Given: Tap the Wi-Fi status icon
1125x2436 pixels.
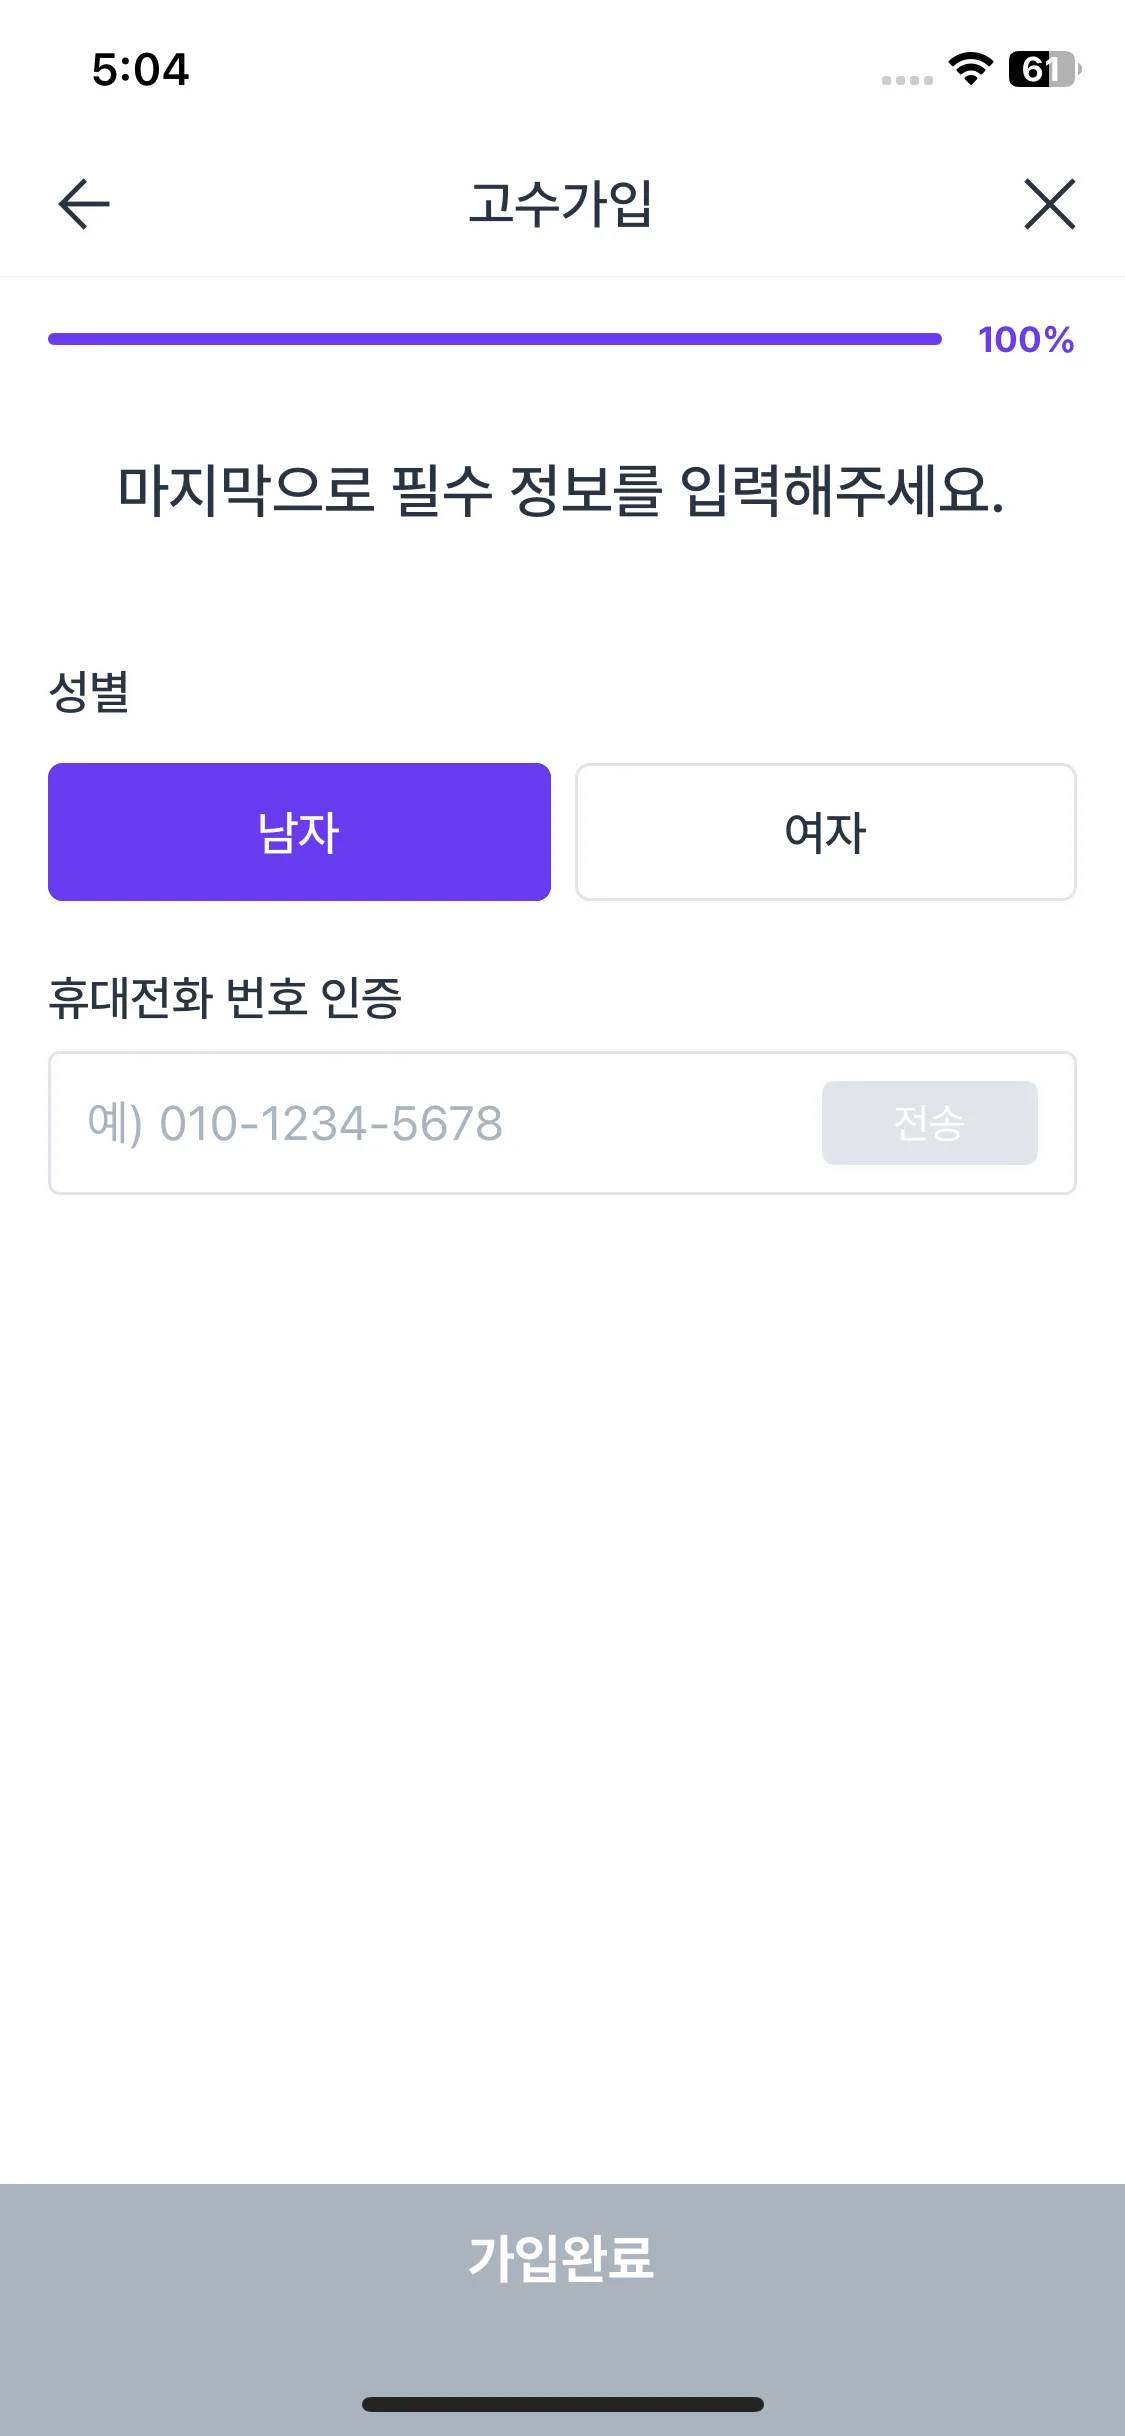Looking at the screenshot, I should click(x=970, y=68).
